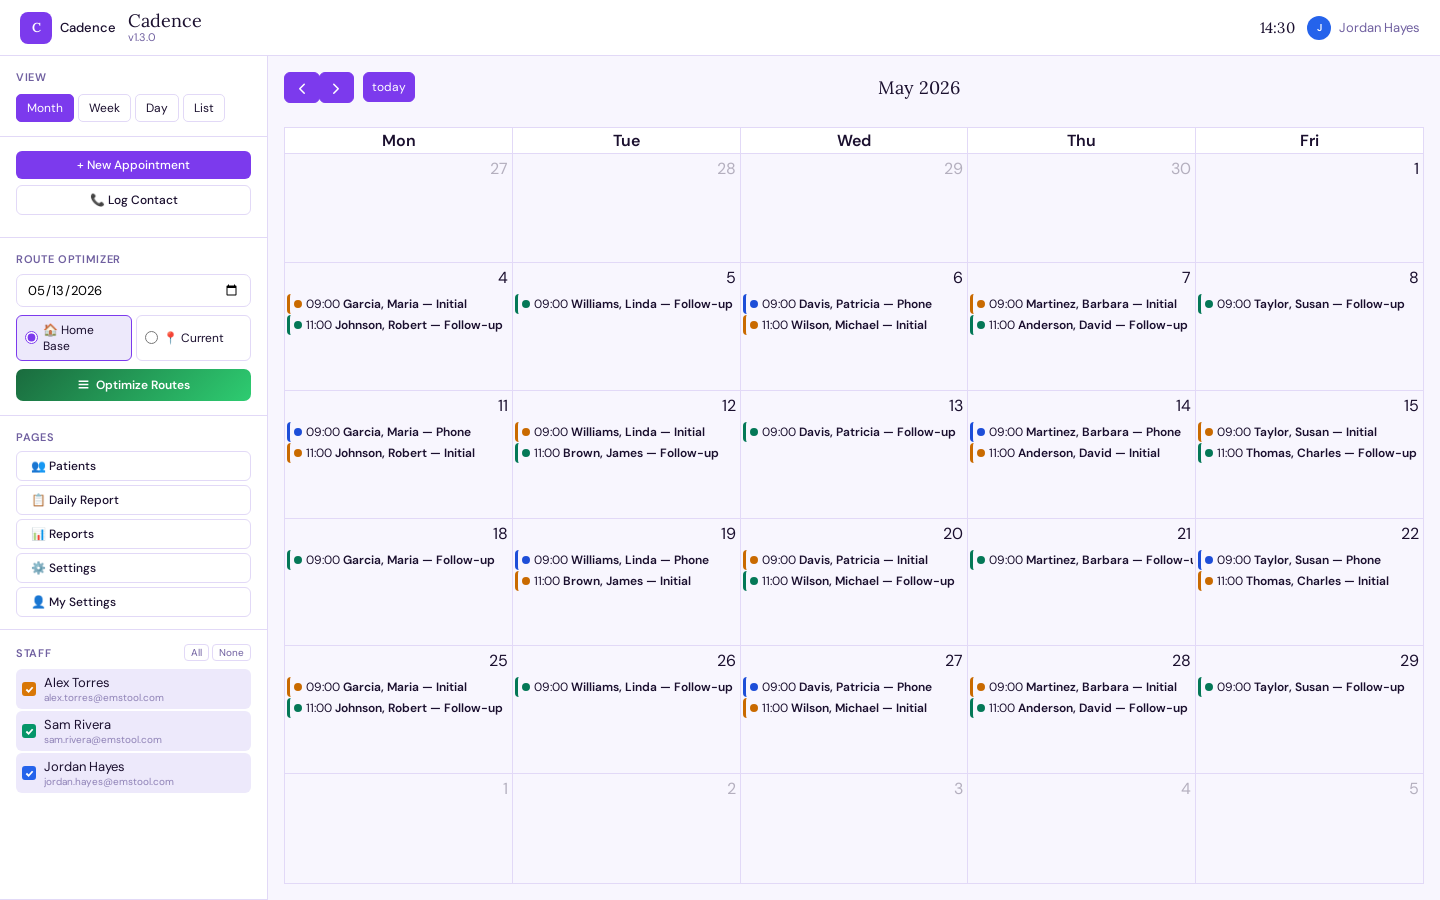The width and height of the screenshot is (1440, 900).
Task: Click Log Contact button
Action: [x=133, y=200]
